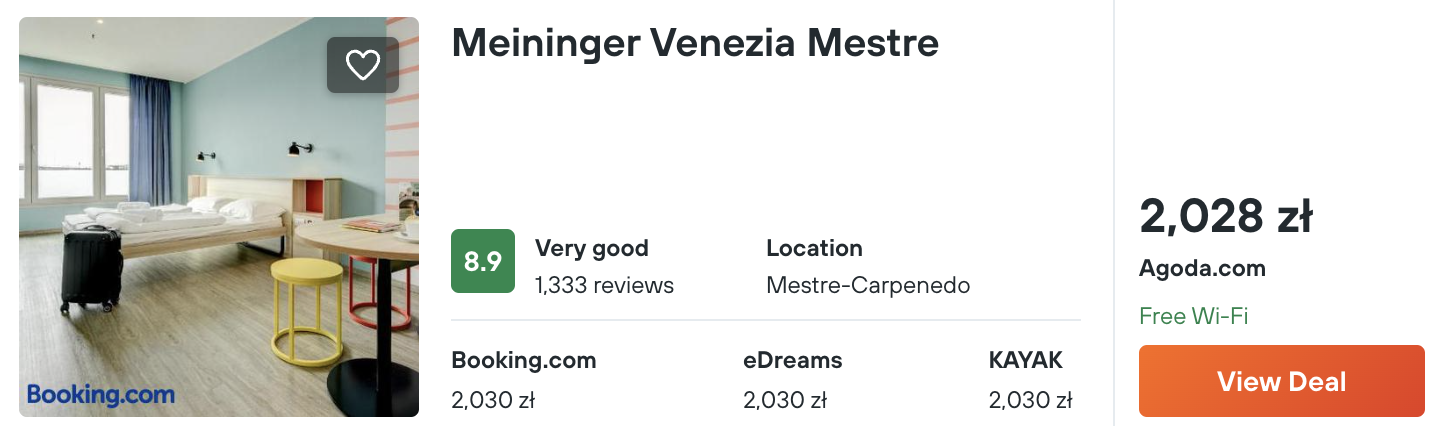The height and width of the screenshot is (426, 1446).
Task: Open the hotel room photo
Action: coord(219,217)
